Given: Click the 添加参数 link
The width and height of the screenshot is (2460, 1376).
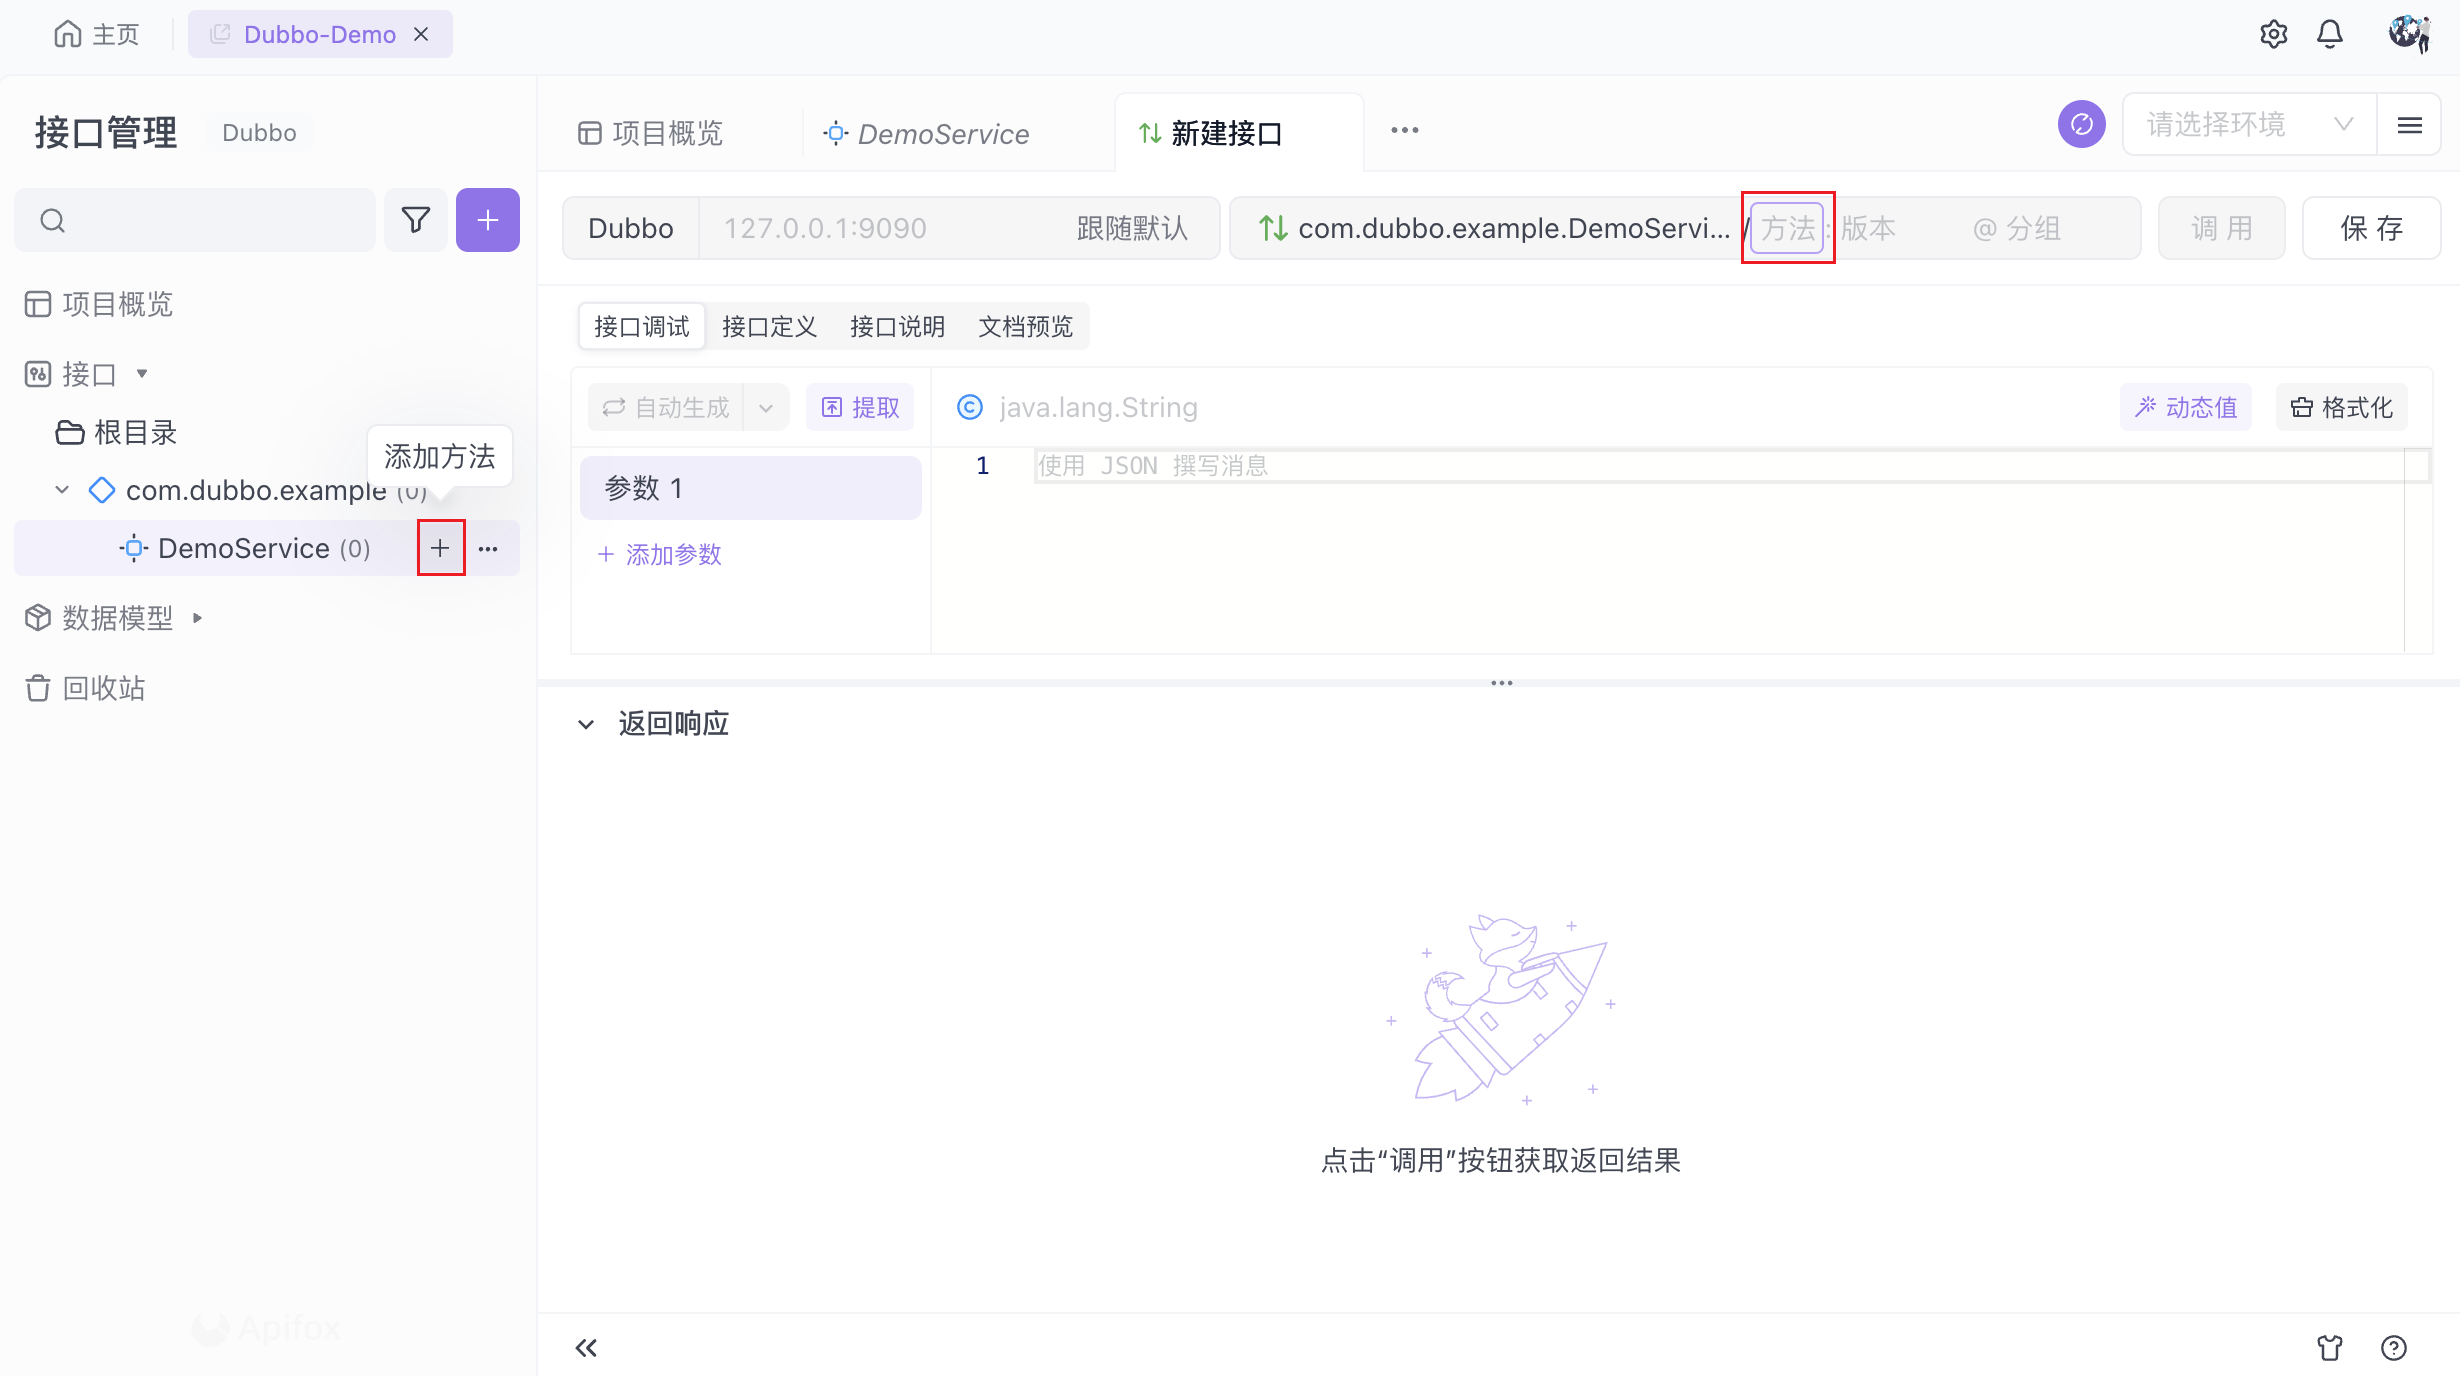Looking at the screenshot, I should point(660,555).
